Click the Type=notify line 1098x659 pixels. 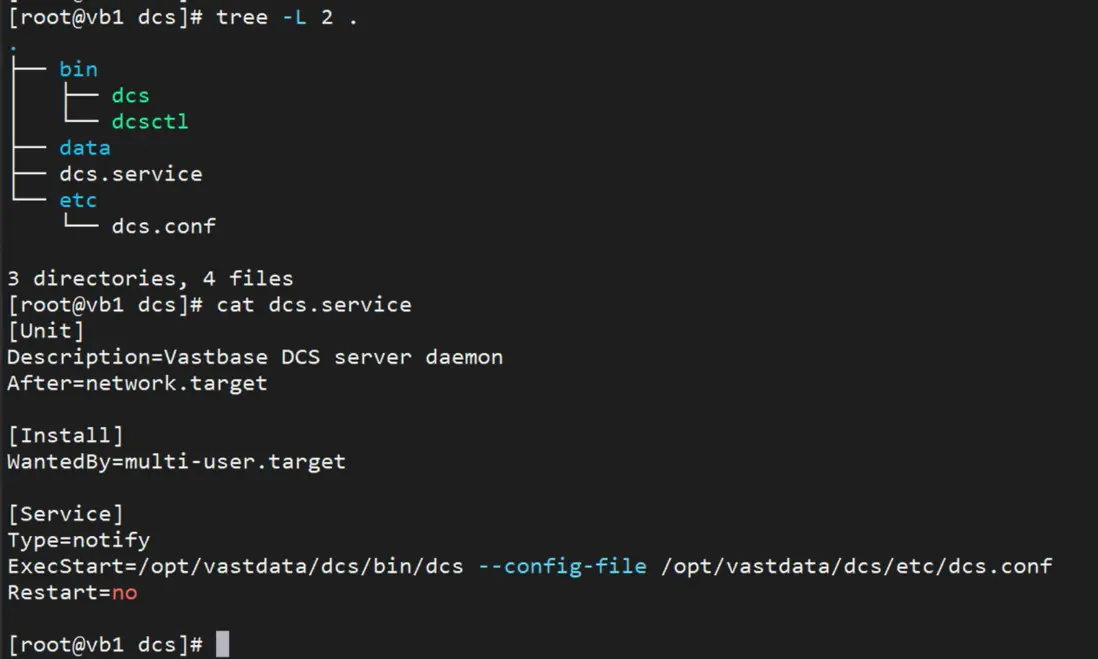[x=78, y=540]
